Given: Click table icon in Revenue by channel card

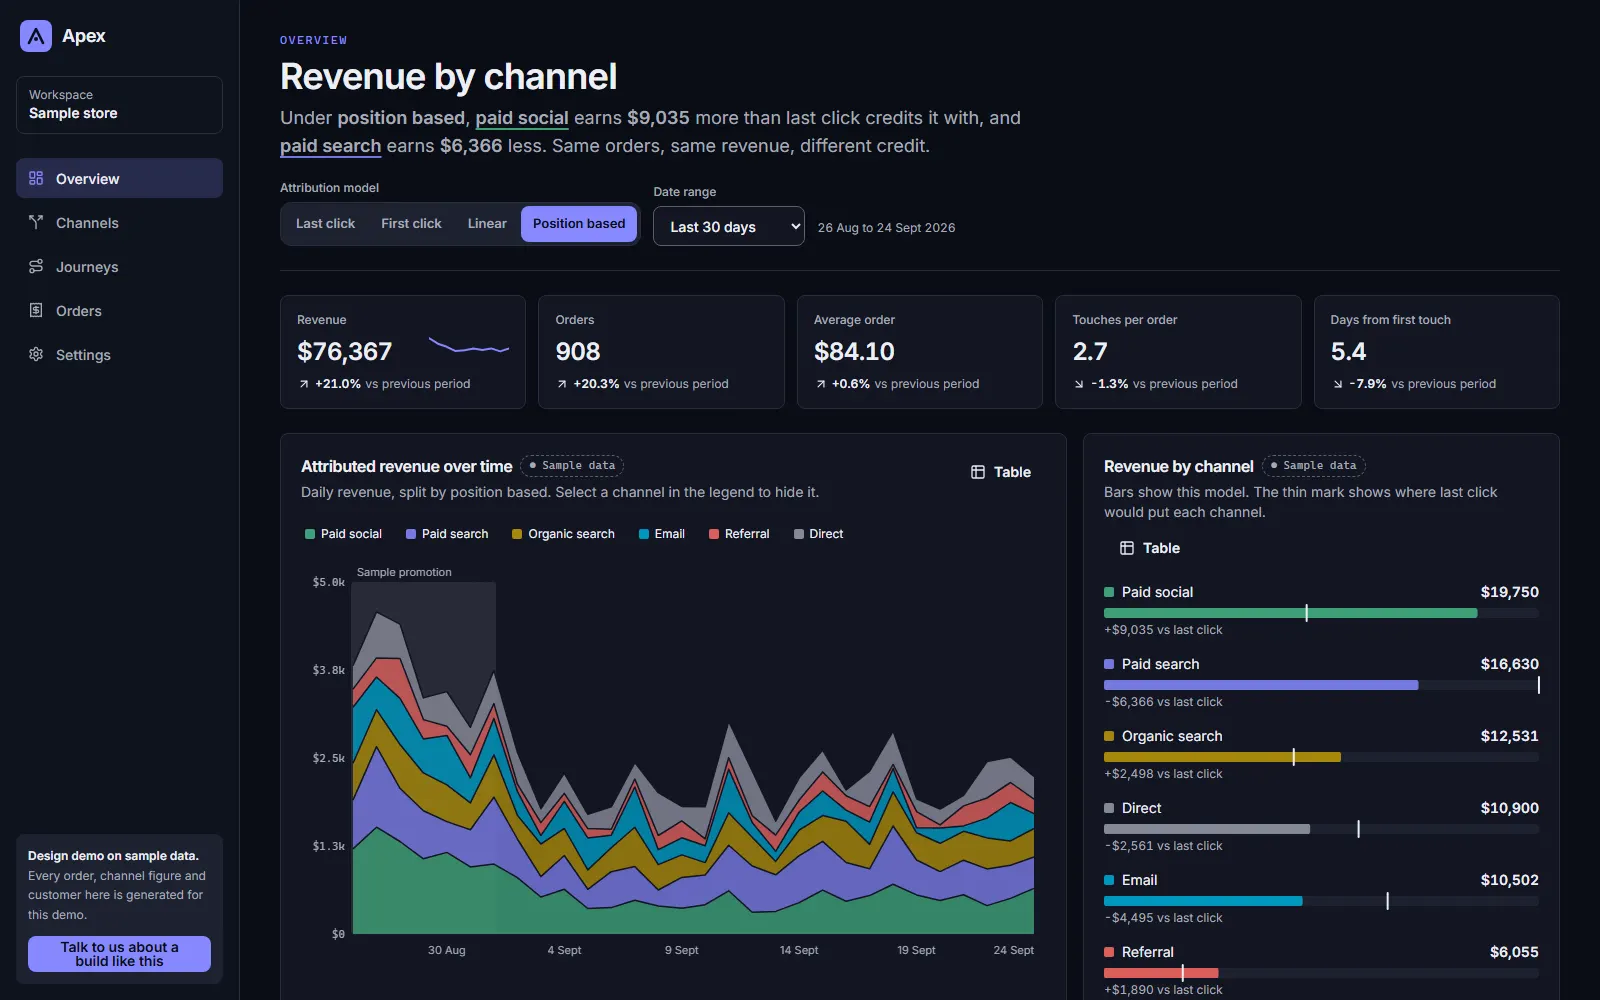Looking at the screenshot, I should coord(1127,548).
